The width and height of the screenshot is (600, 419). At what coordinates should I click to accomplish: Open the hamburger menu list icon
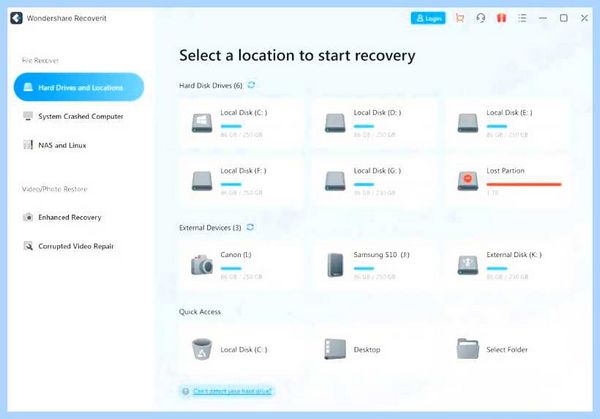pyautogui.click(x=522, y=18)
